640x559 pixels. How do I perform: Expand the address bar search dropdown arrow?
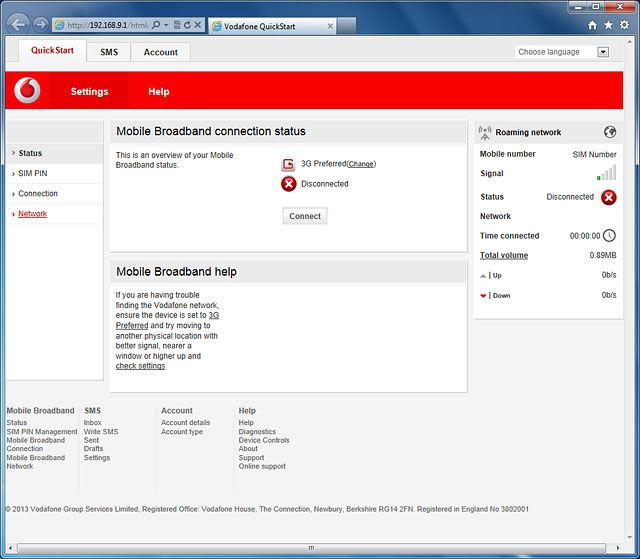(167, 24)
